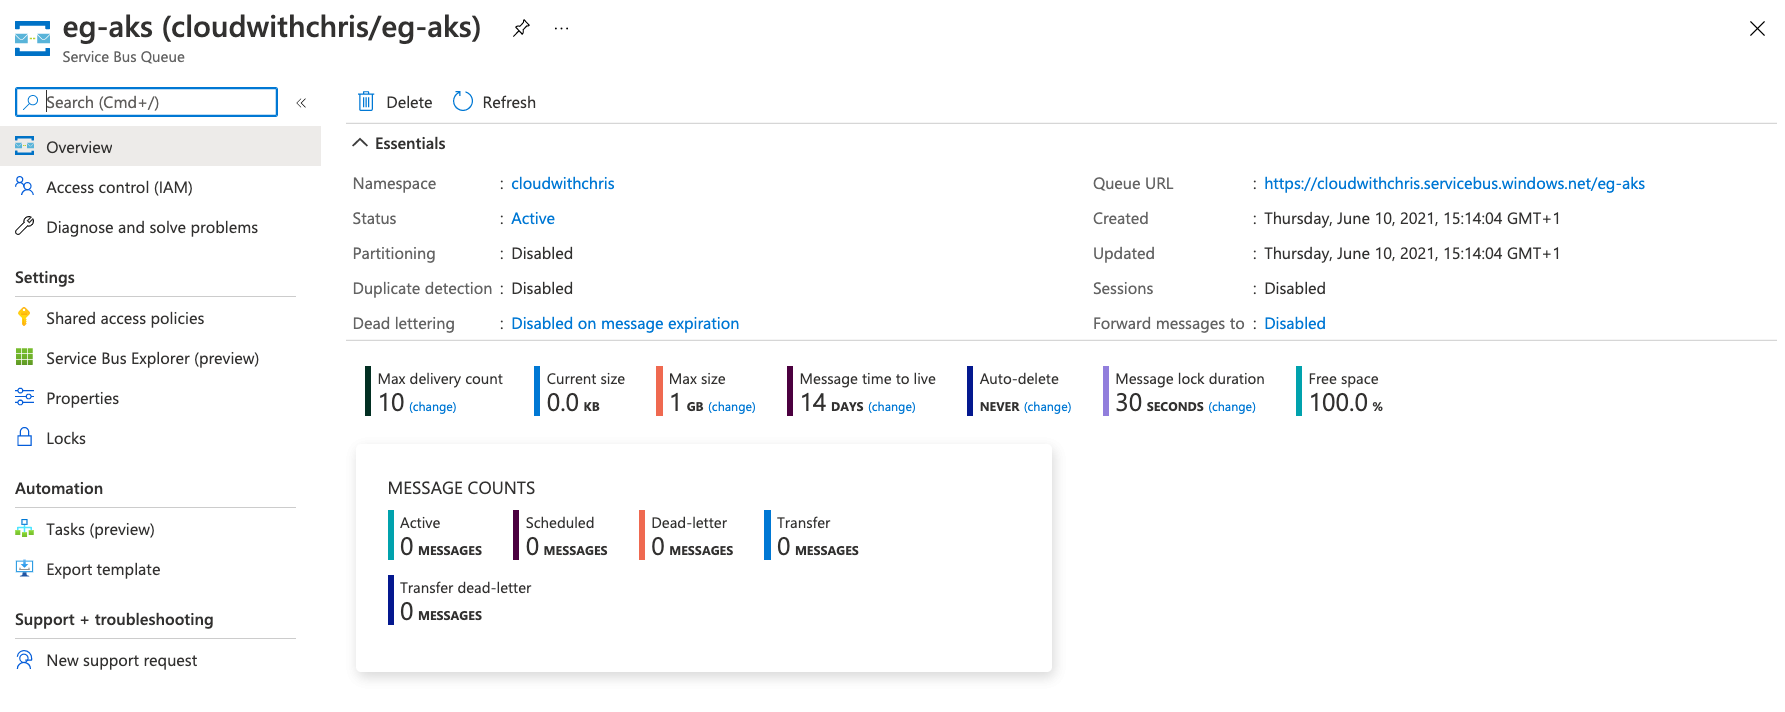Close the eg-aks blade
Image resolution: width=1785 pixels, height=712 pixels.
pos(1757,29)
